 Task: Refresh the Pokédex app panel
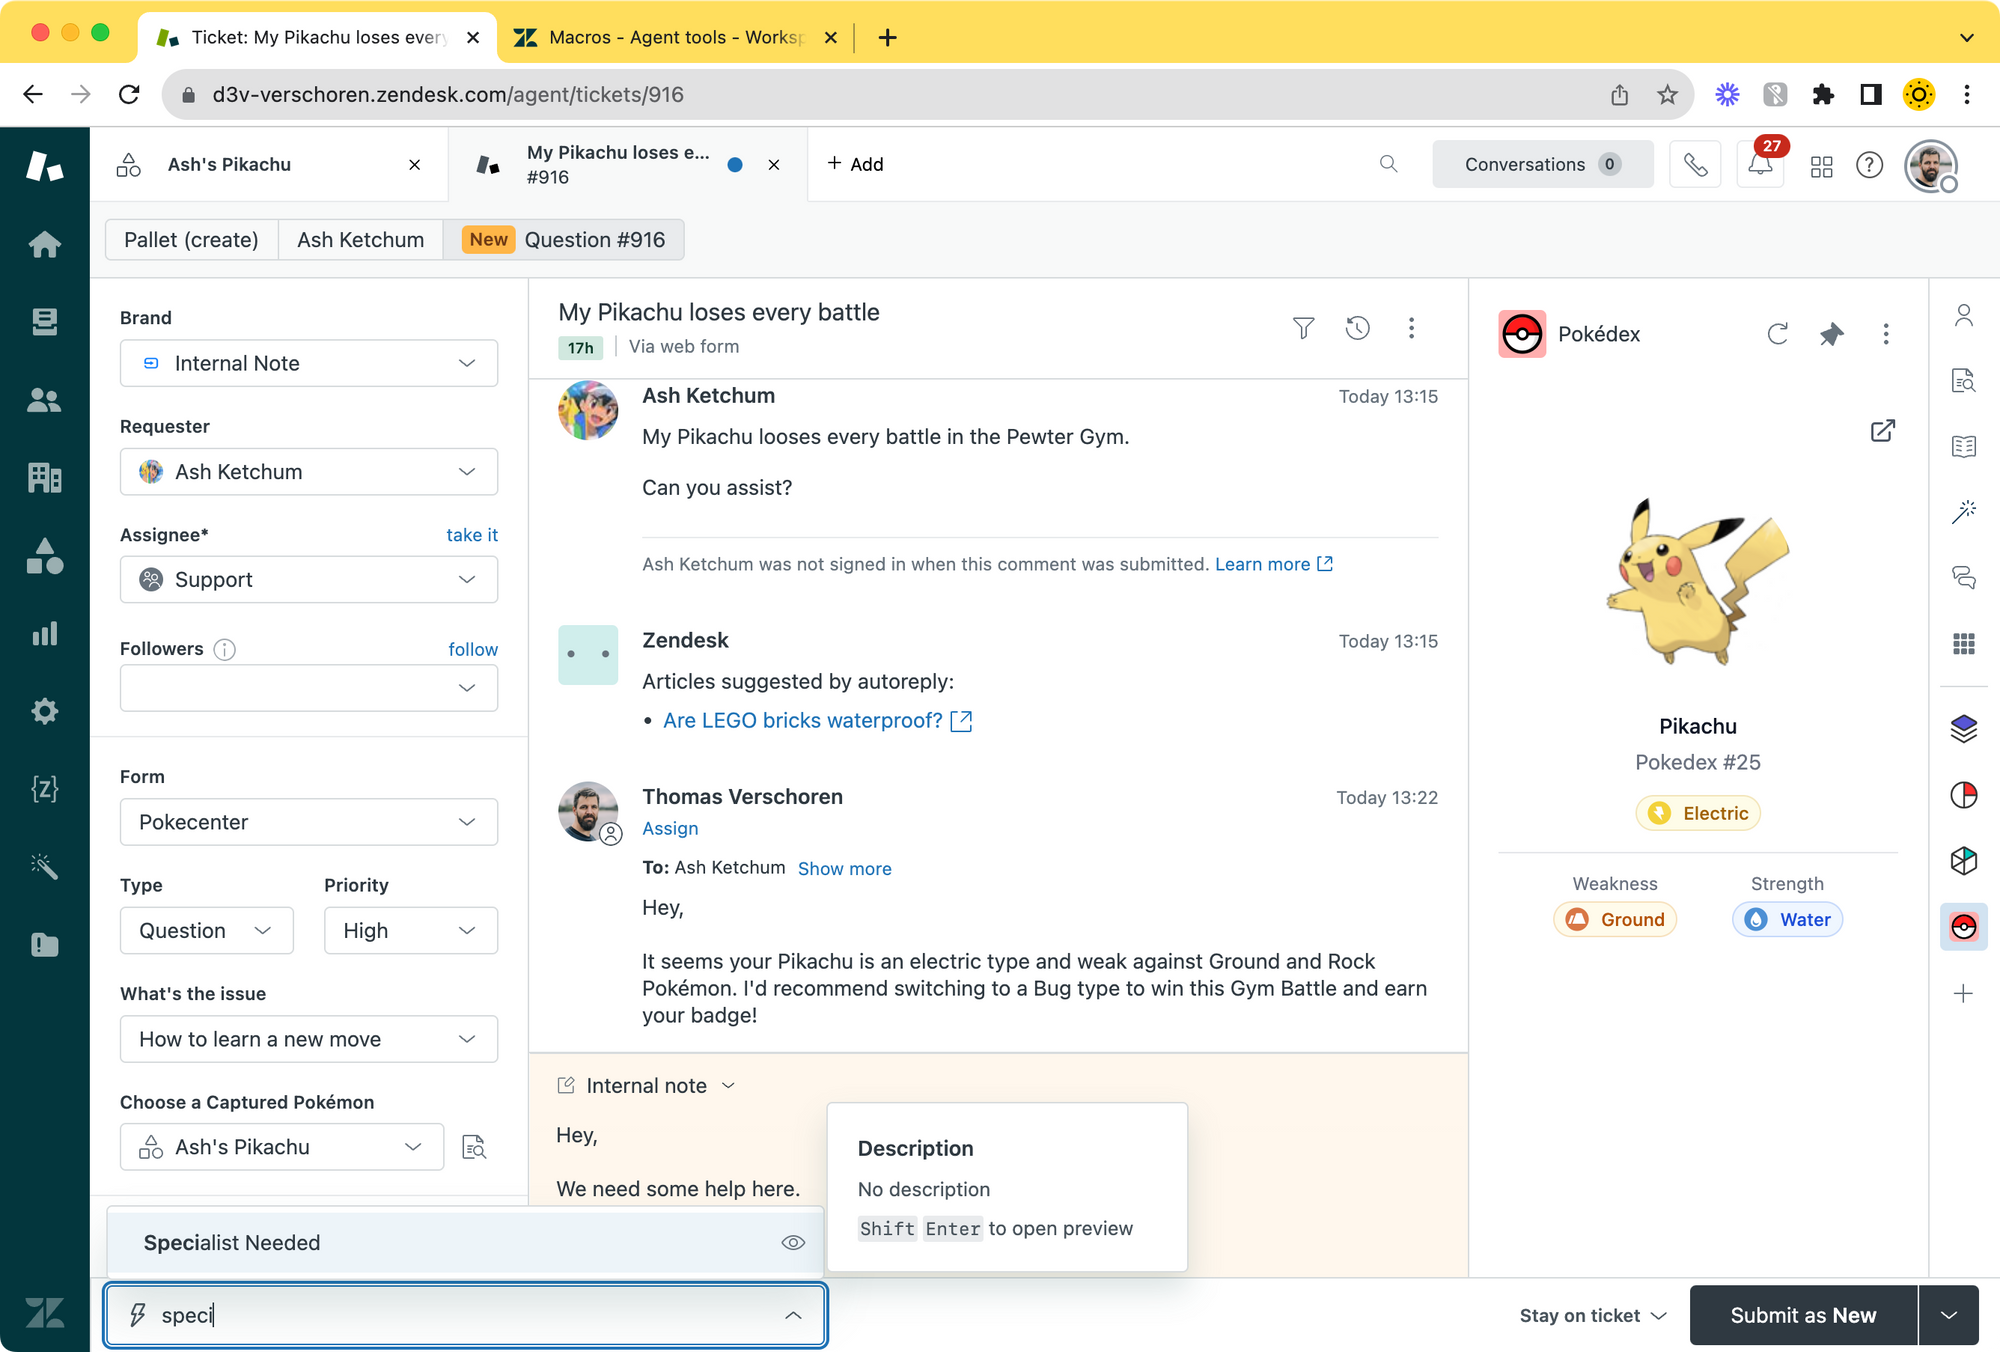[1777, 334]
